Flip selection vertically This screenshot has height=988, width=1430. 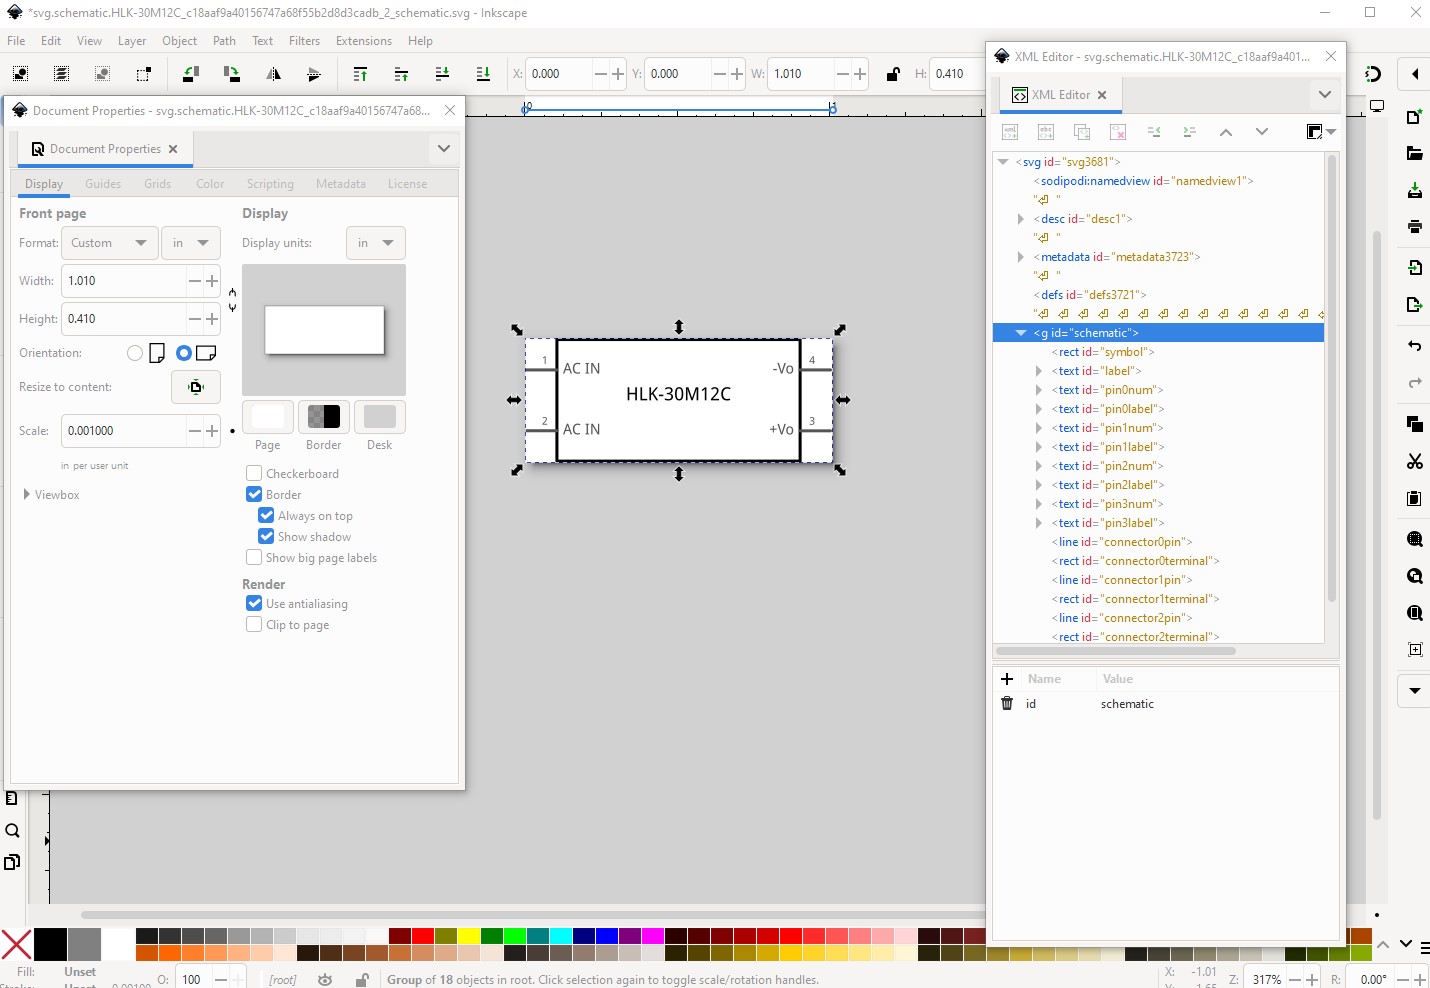point(314,74)
